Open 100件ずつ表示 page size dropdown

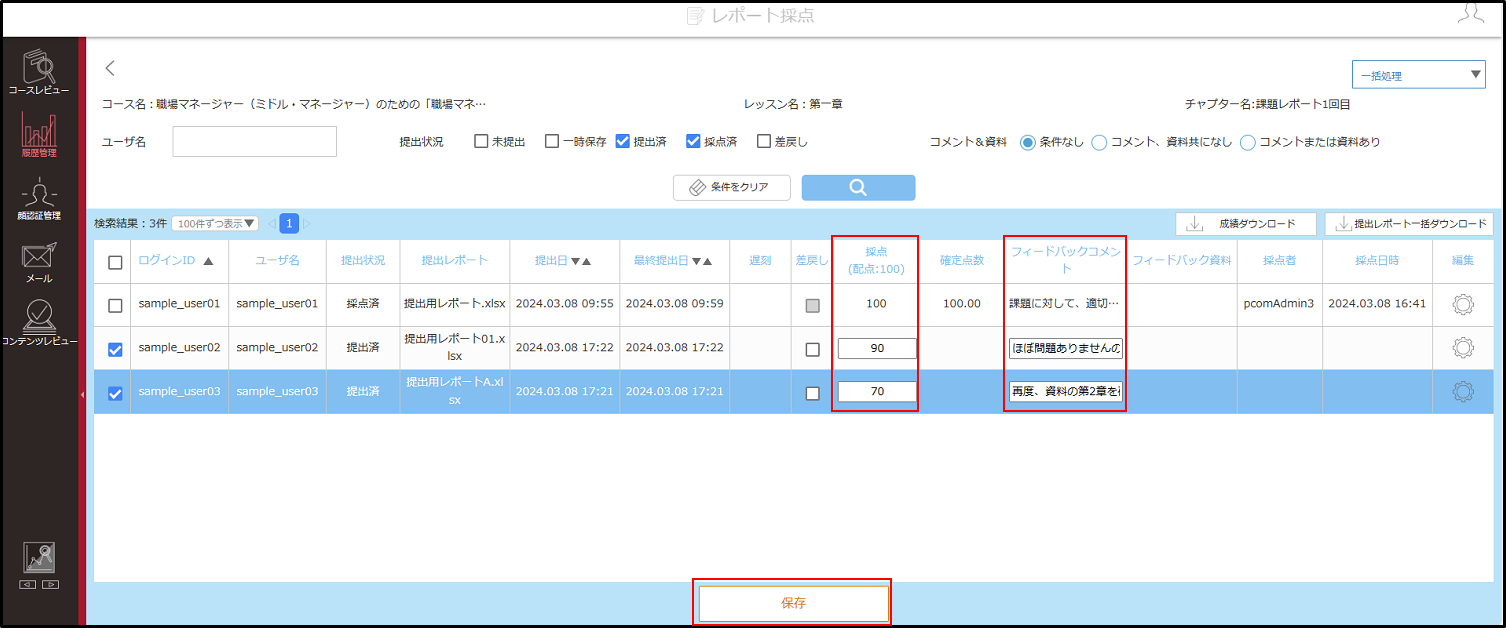215,224
